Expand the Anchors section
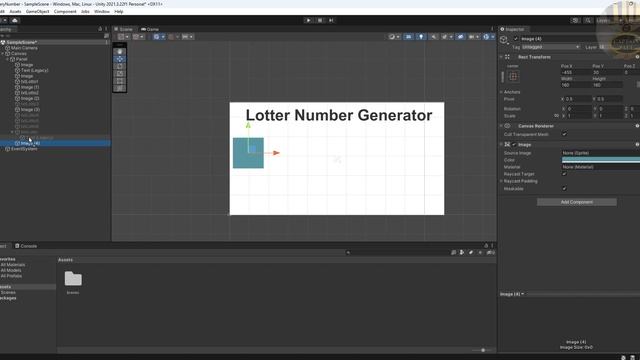 tap(501, 92)
